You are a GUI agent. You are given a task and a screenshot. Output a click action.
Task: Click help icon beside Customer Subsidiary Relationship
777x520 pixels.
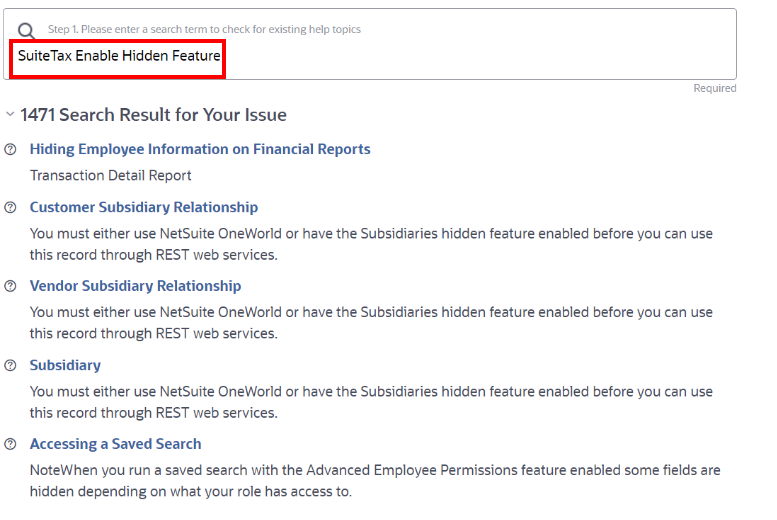[11, 208]
